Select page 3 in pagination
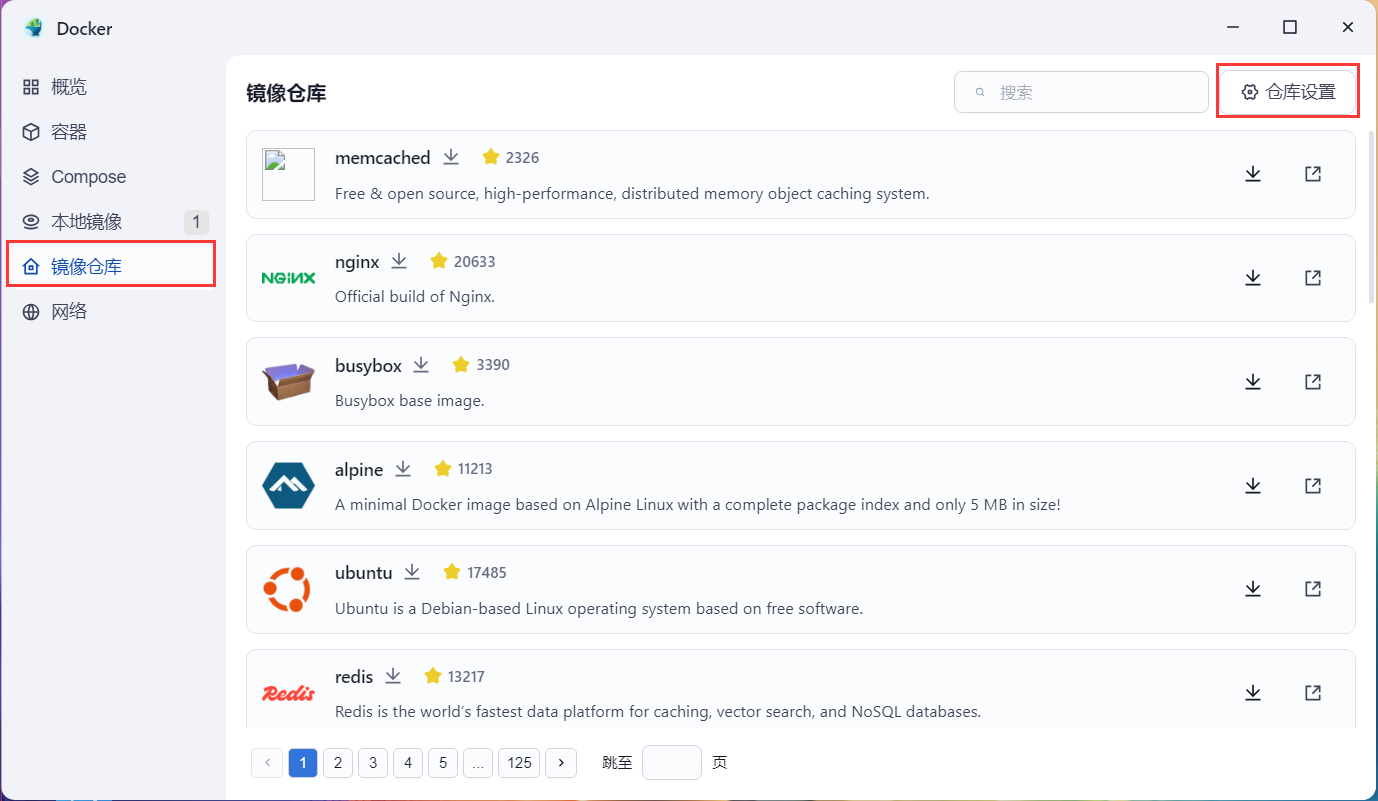This screenshot has width=1378, height=801. tap(372, 762)
